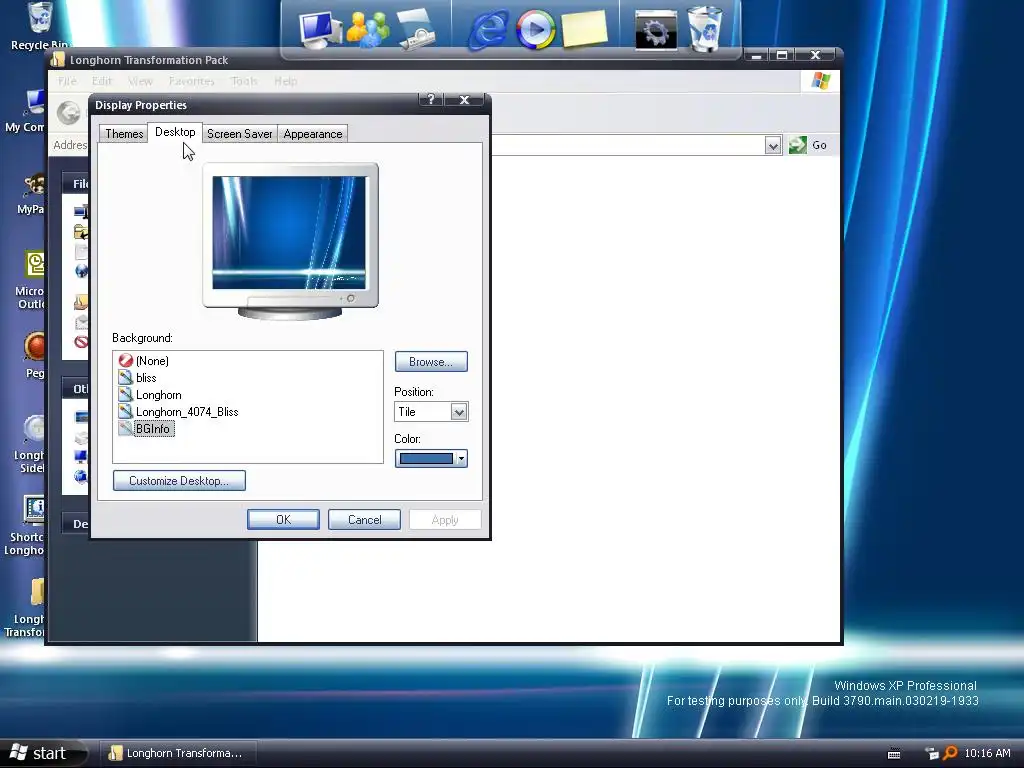Click the Customize Desktop... button

click(179, 481)
